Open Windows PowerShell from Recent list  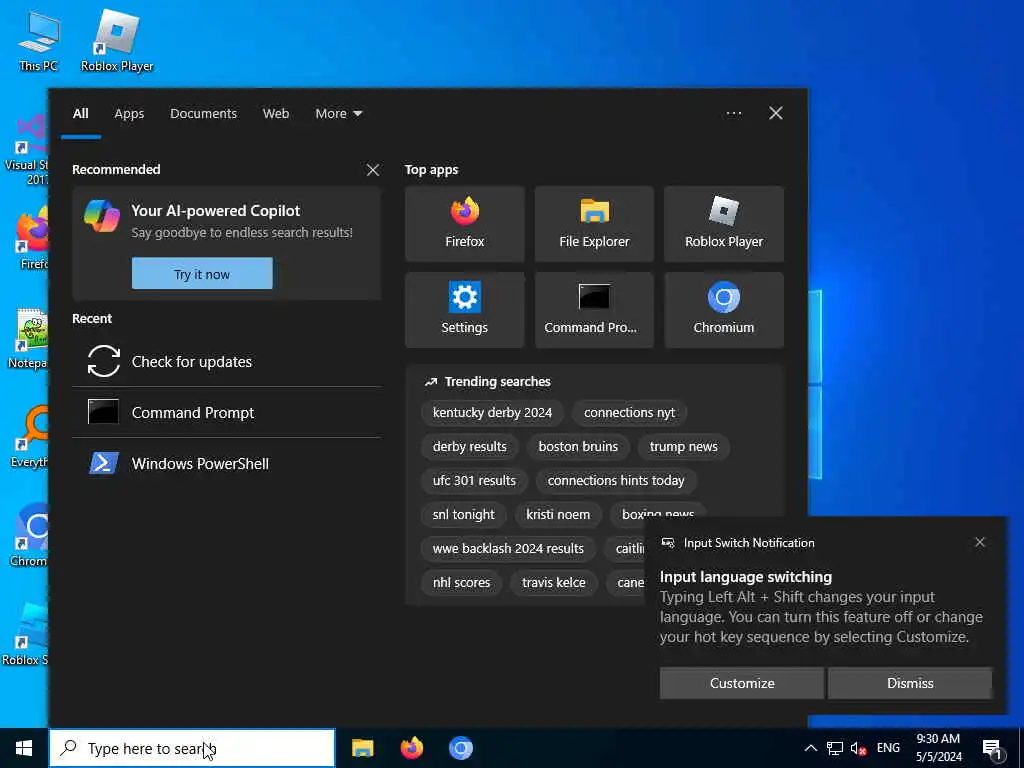(227, 464)
